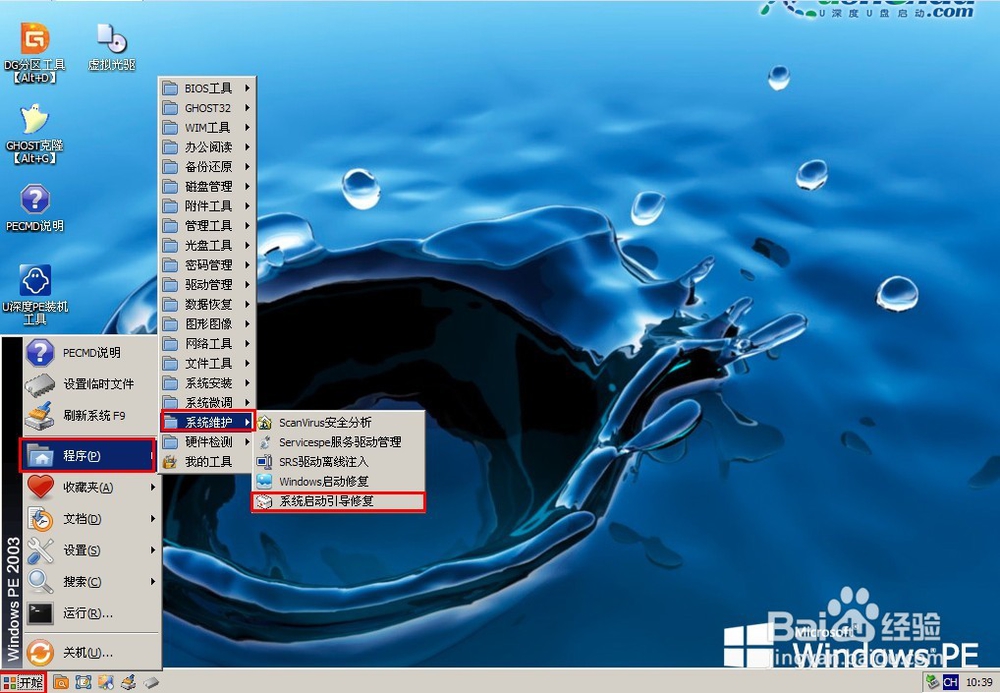Expand the 搜索(C) submenu arrow
This screenshot has height=693, width=1000.
pos(152,581)
